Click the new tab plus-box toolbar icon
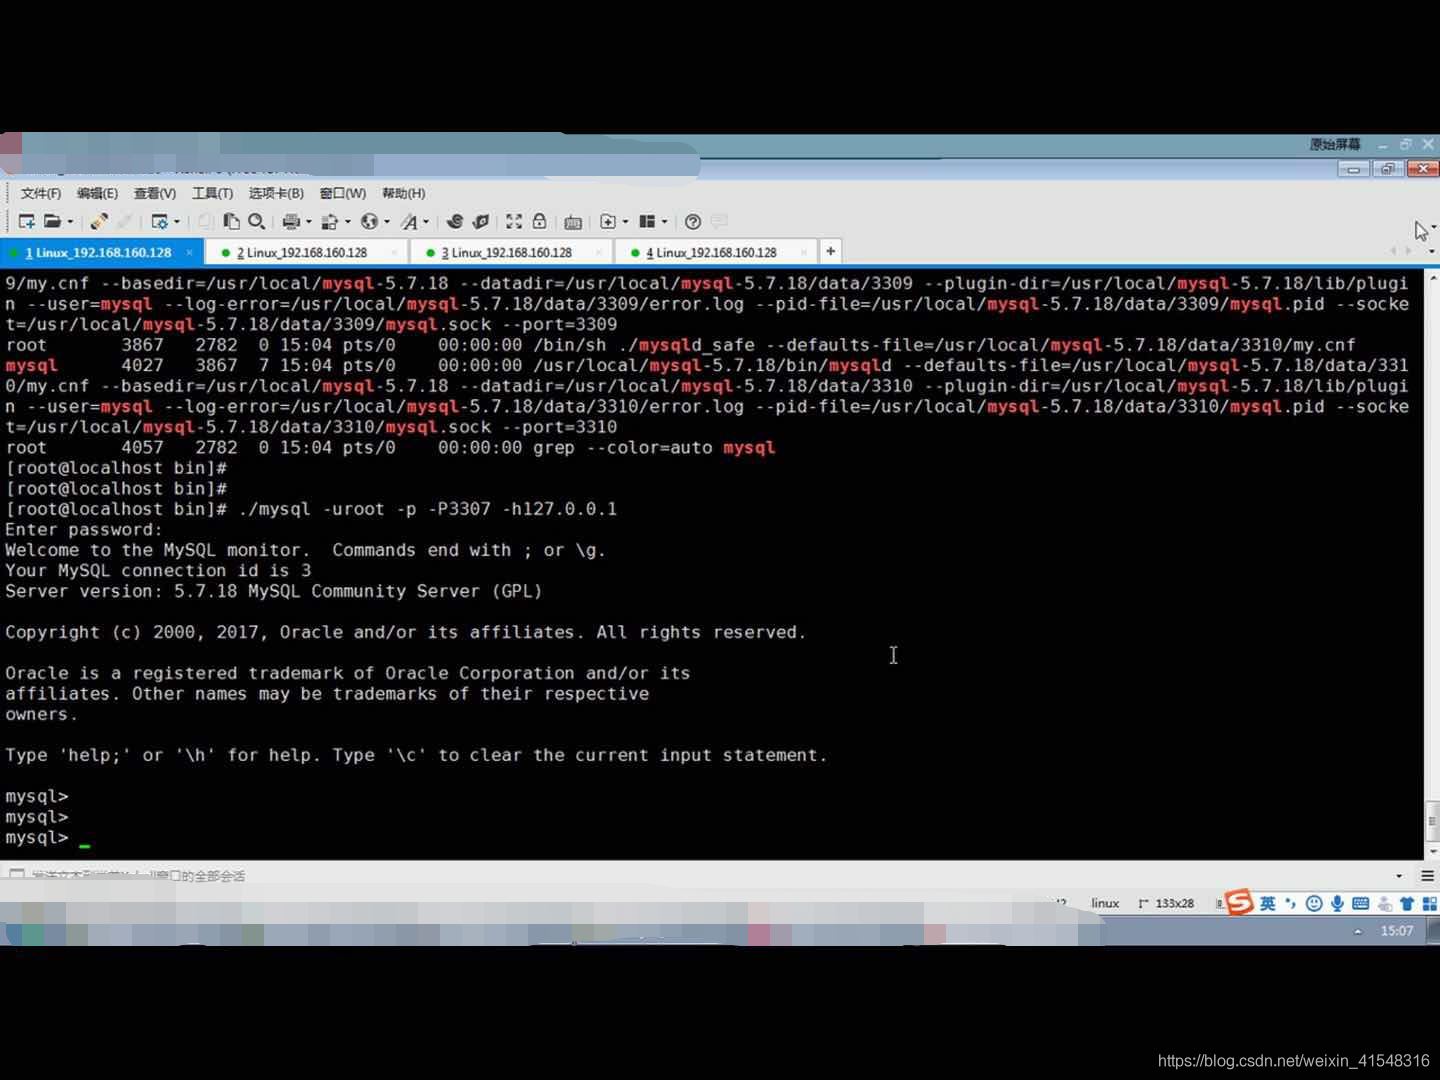Screen dimensions: 1440x1080 (x=607, y=221)
